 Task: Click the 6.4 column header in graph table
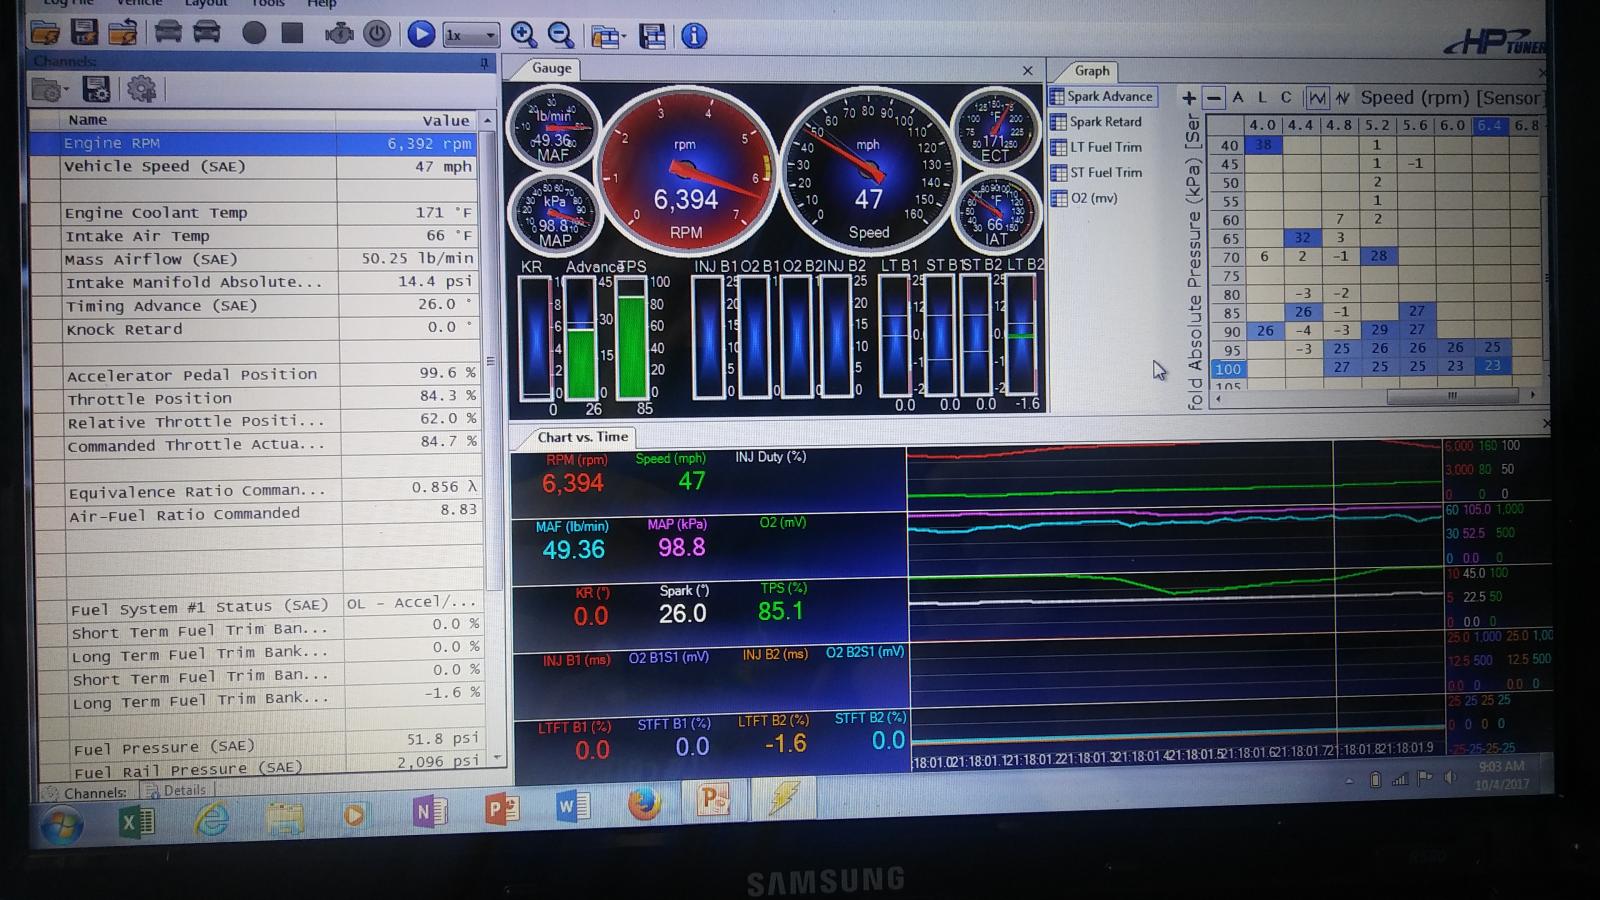pyautogui.click(x=1490, y=125)
